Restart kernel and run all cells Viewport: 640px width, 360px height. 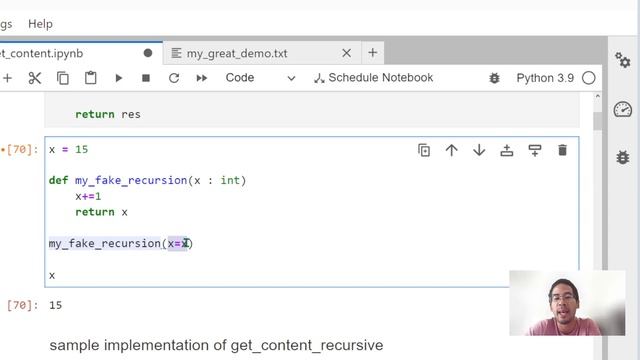click(202, 78)
